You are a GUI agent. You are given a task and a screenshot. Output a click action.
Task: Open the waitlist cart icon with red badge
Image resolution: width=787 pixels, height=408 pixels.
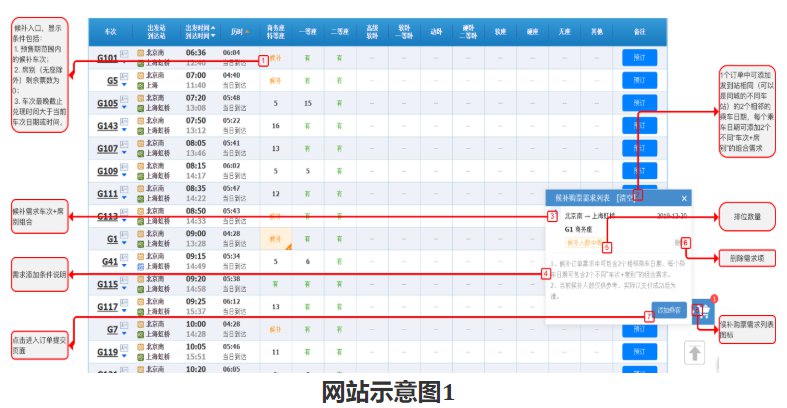click(703, 311)
